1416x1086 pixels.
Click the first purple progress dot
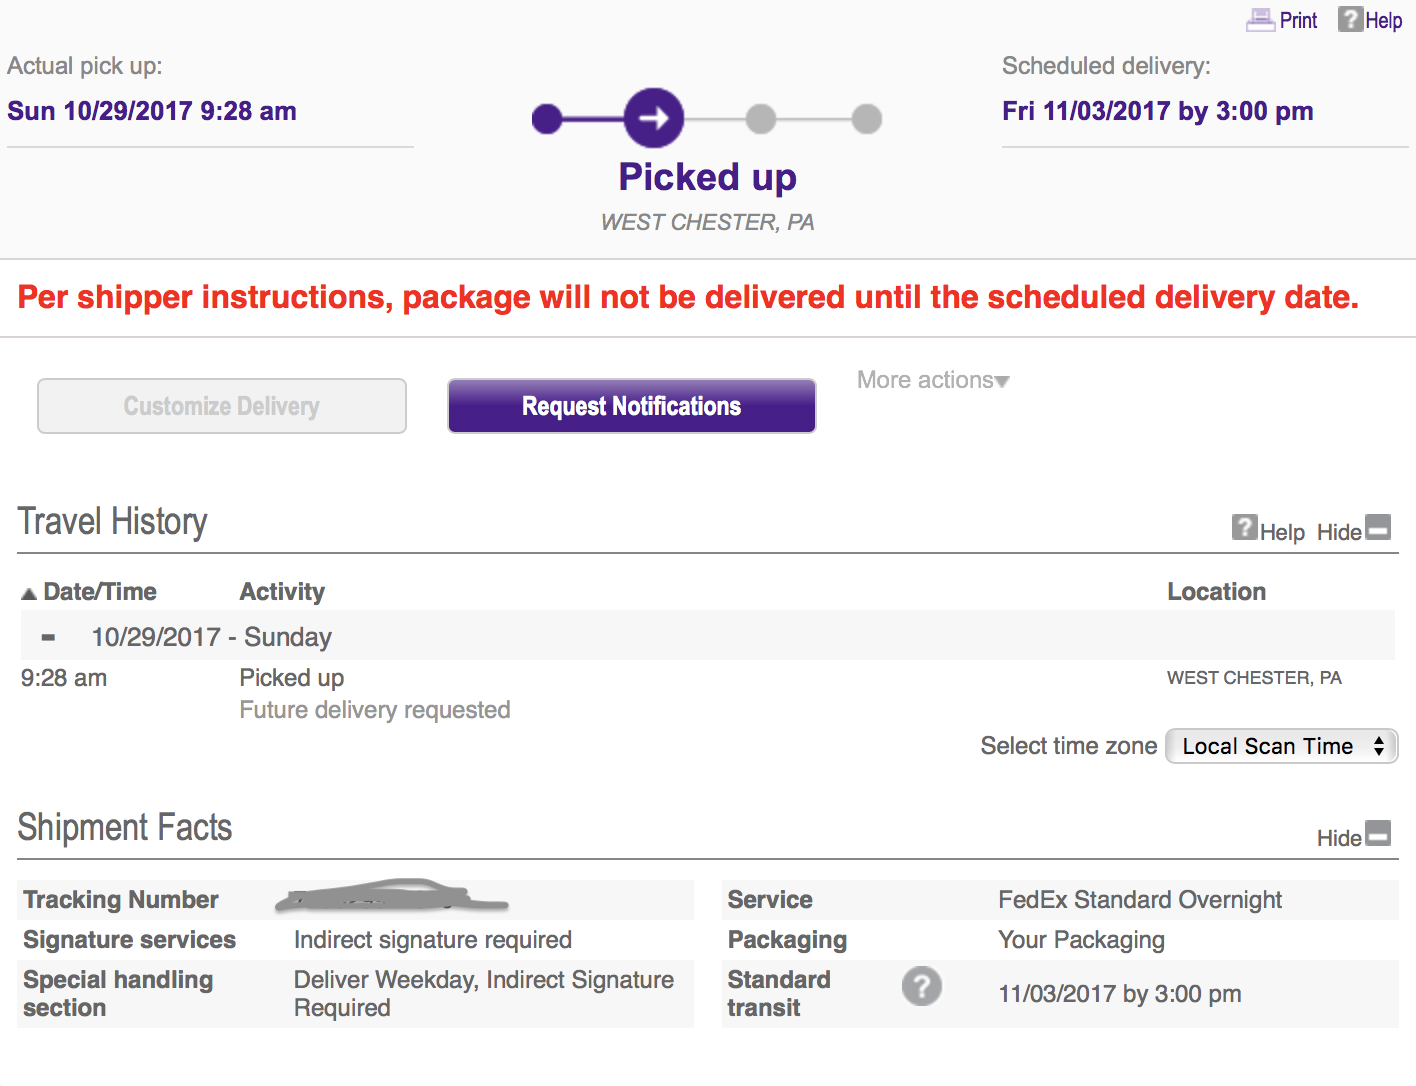(x=547, y=118)
